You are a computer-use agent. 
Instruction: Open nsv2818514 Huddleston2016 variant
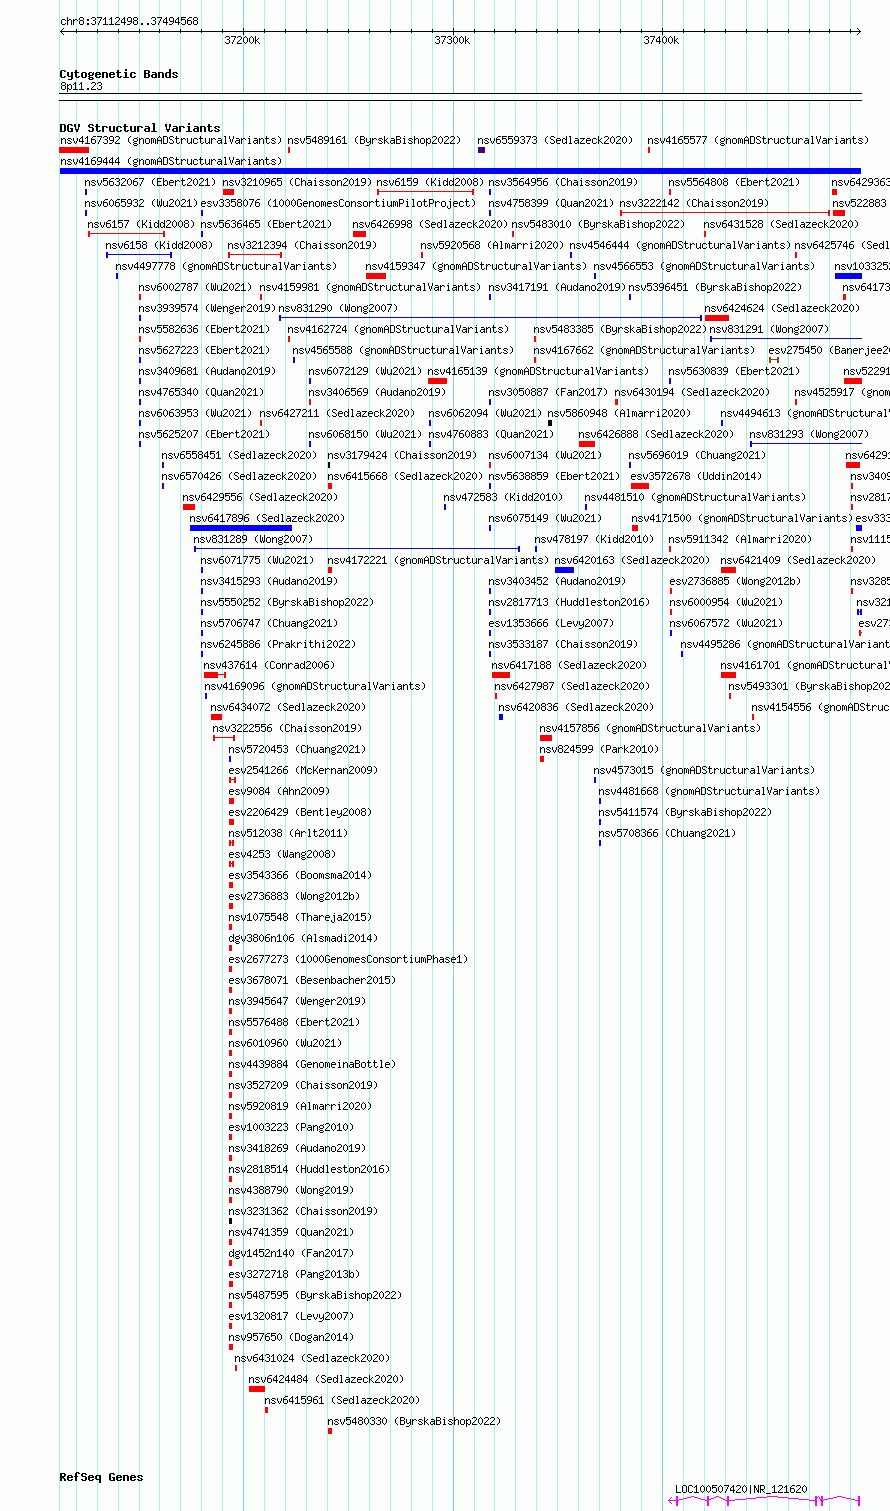[309, 1169]
